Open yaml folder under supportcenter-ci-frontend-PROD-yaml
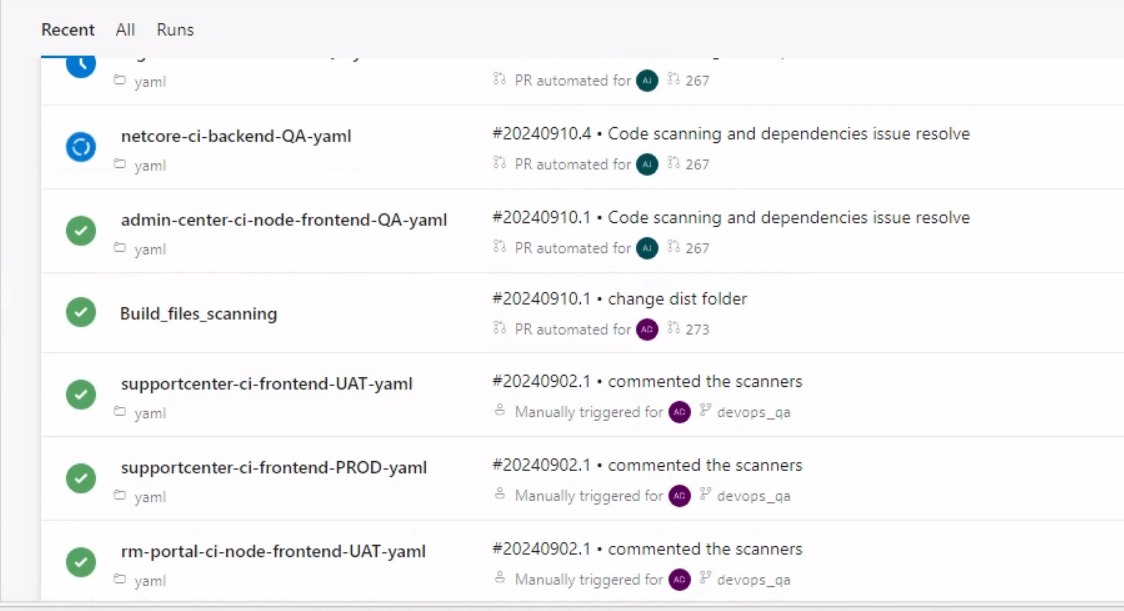The image size is (1124, 611). [150, 497]
